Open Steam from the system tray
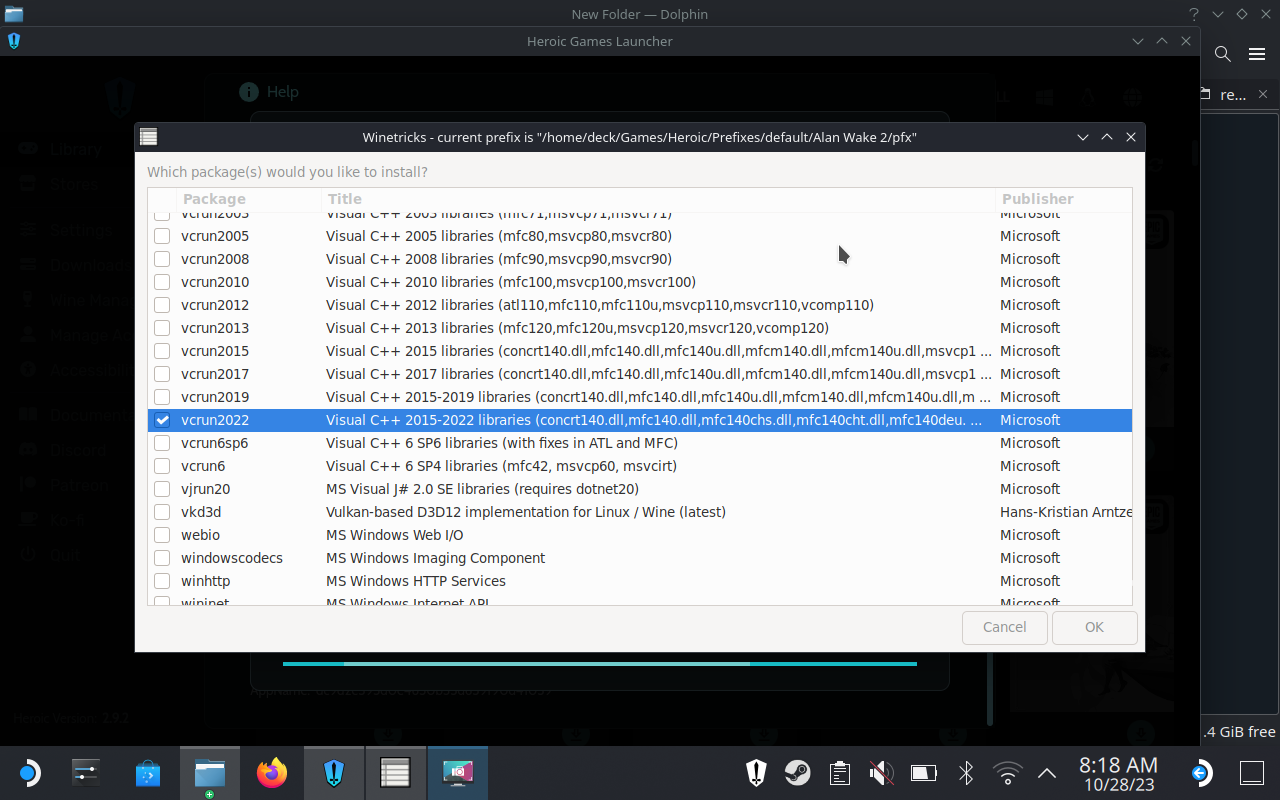1280x800 pixels. click(797, 772)
